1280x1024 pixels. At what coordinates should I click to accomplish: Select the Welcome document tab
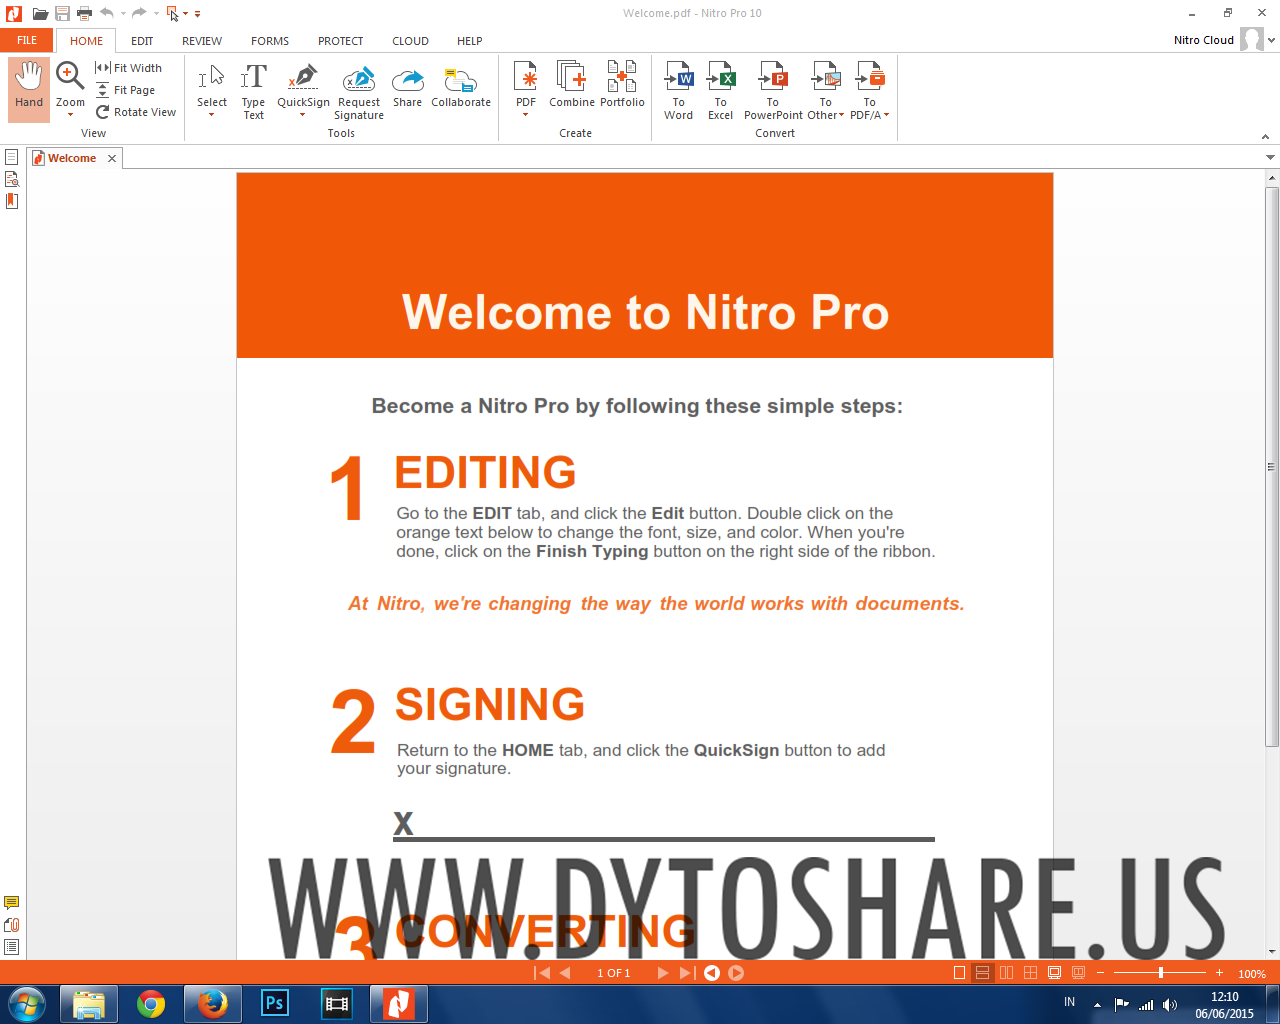pyautogui.click(x=72, y=158)
